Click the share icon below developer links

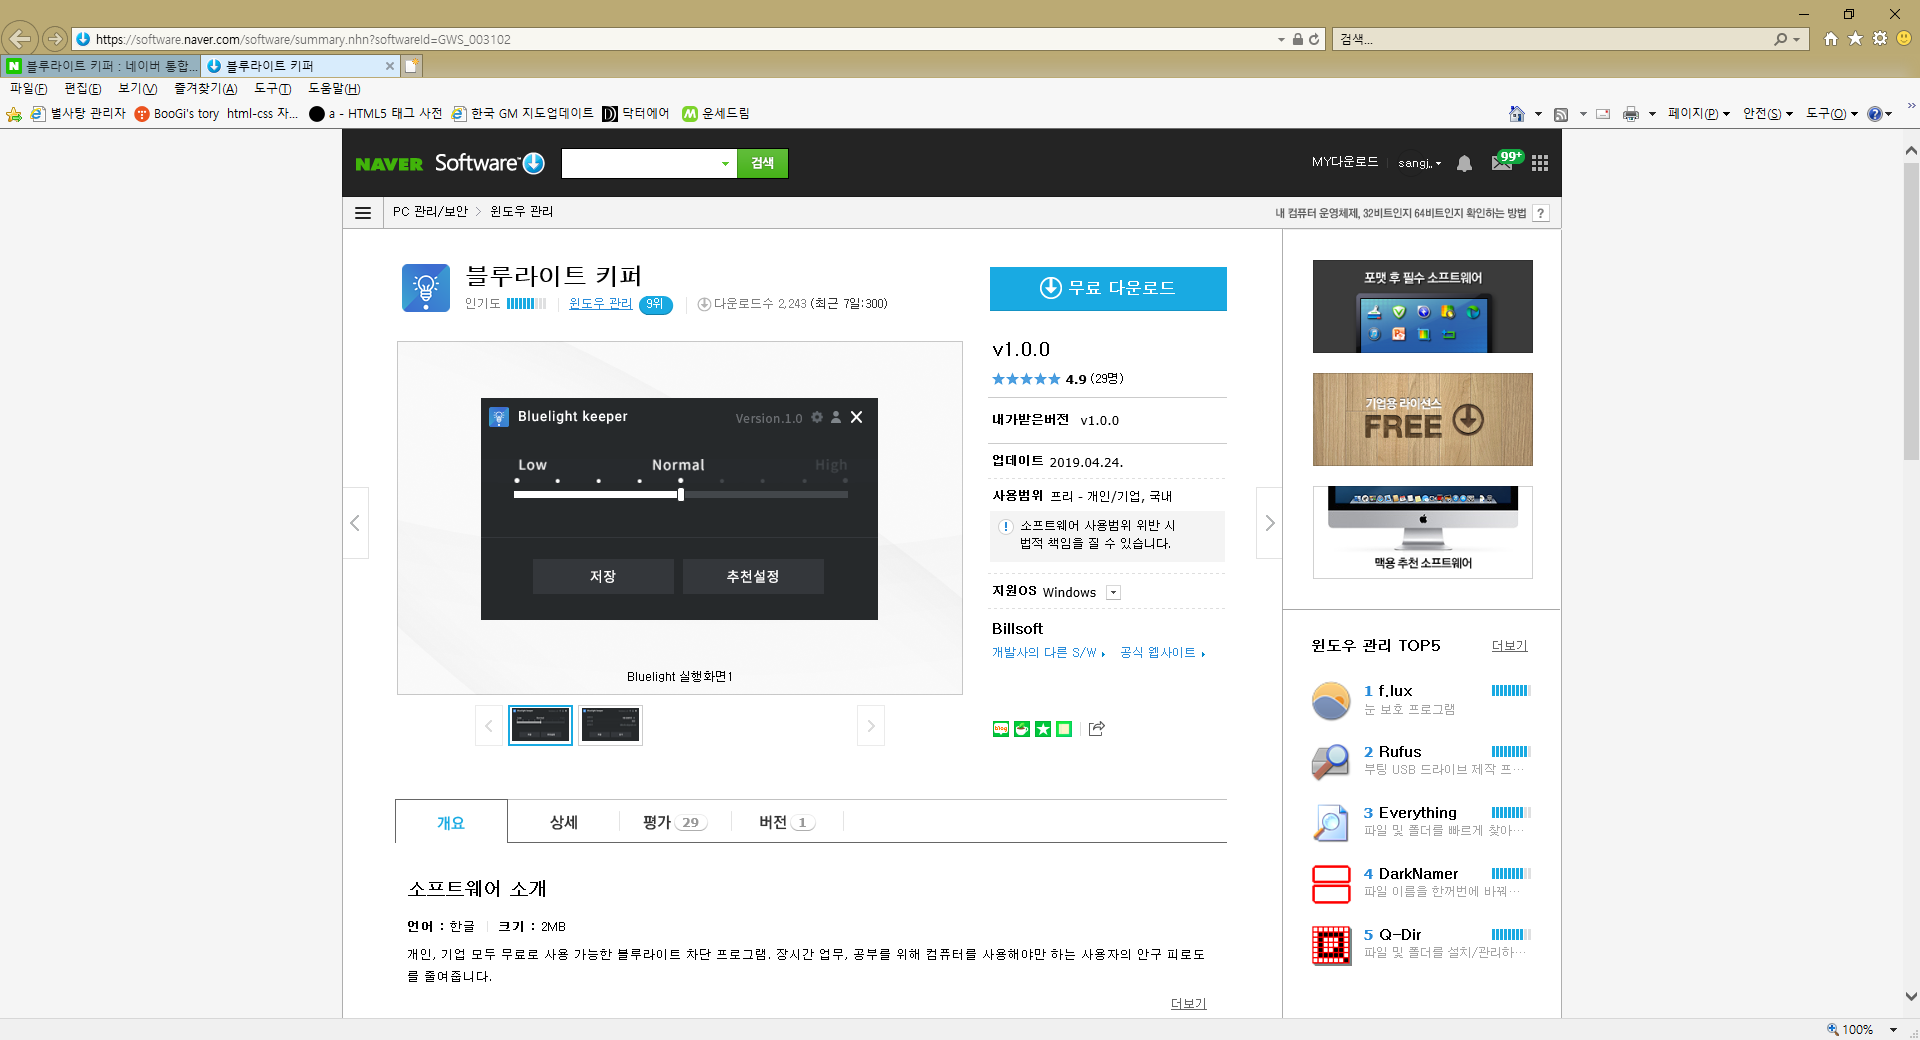(x=1097, y=728)
